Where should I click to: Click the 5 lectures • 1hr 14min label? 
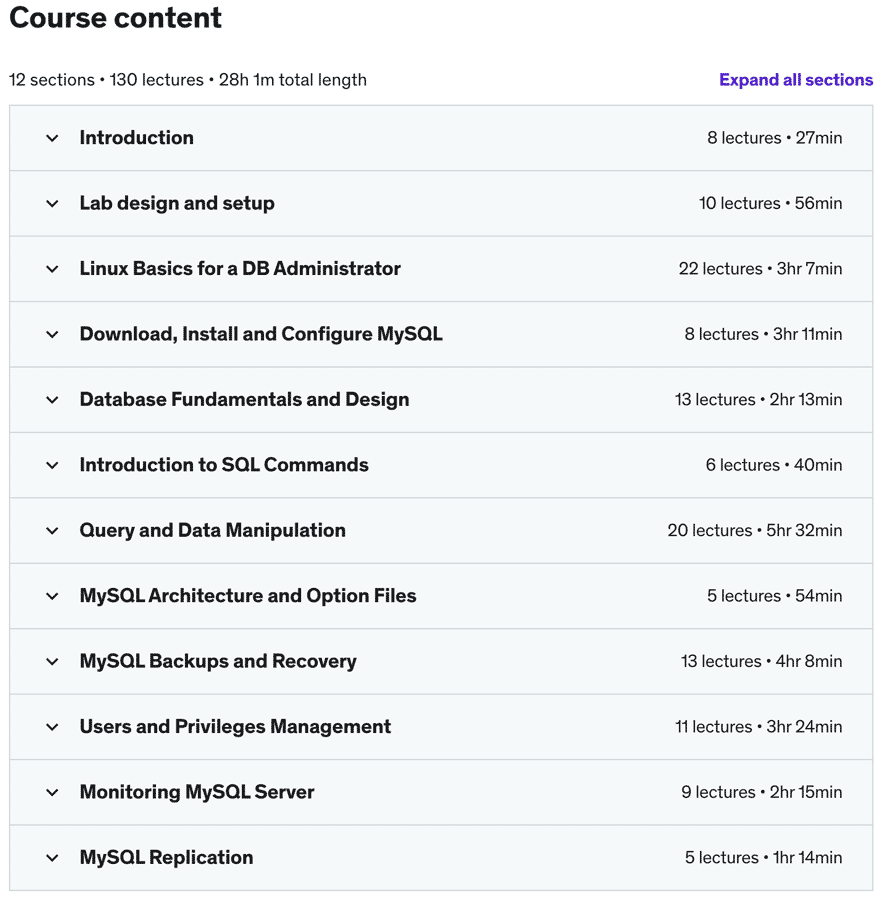pos(763,858)
